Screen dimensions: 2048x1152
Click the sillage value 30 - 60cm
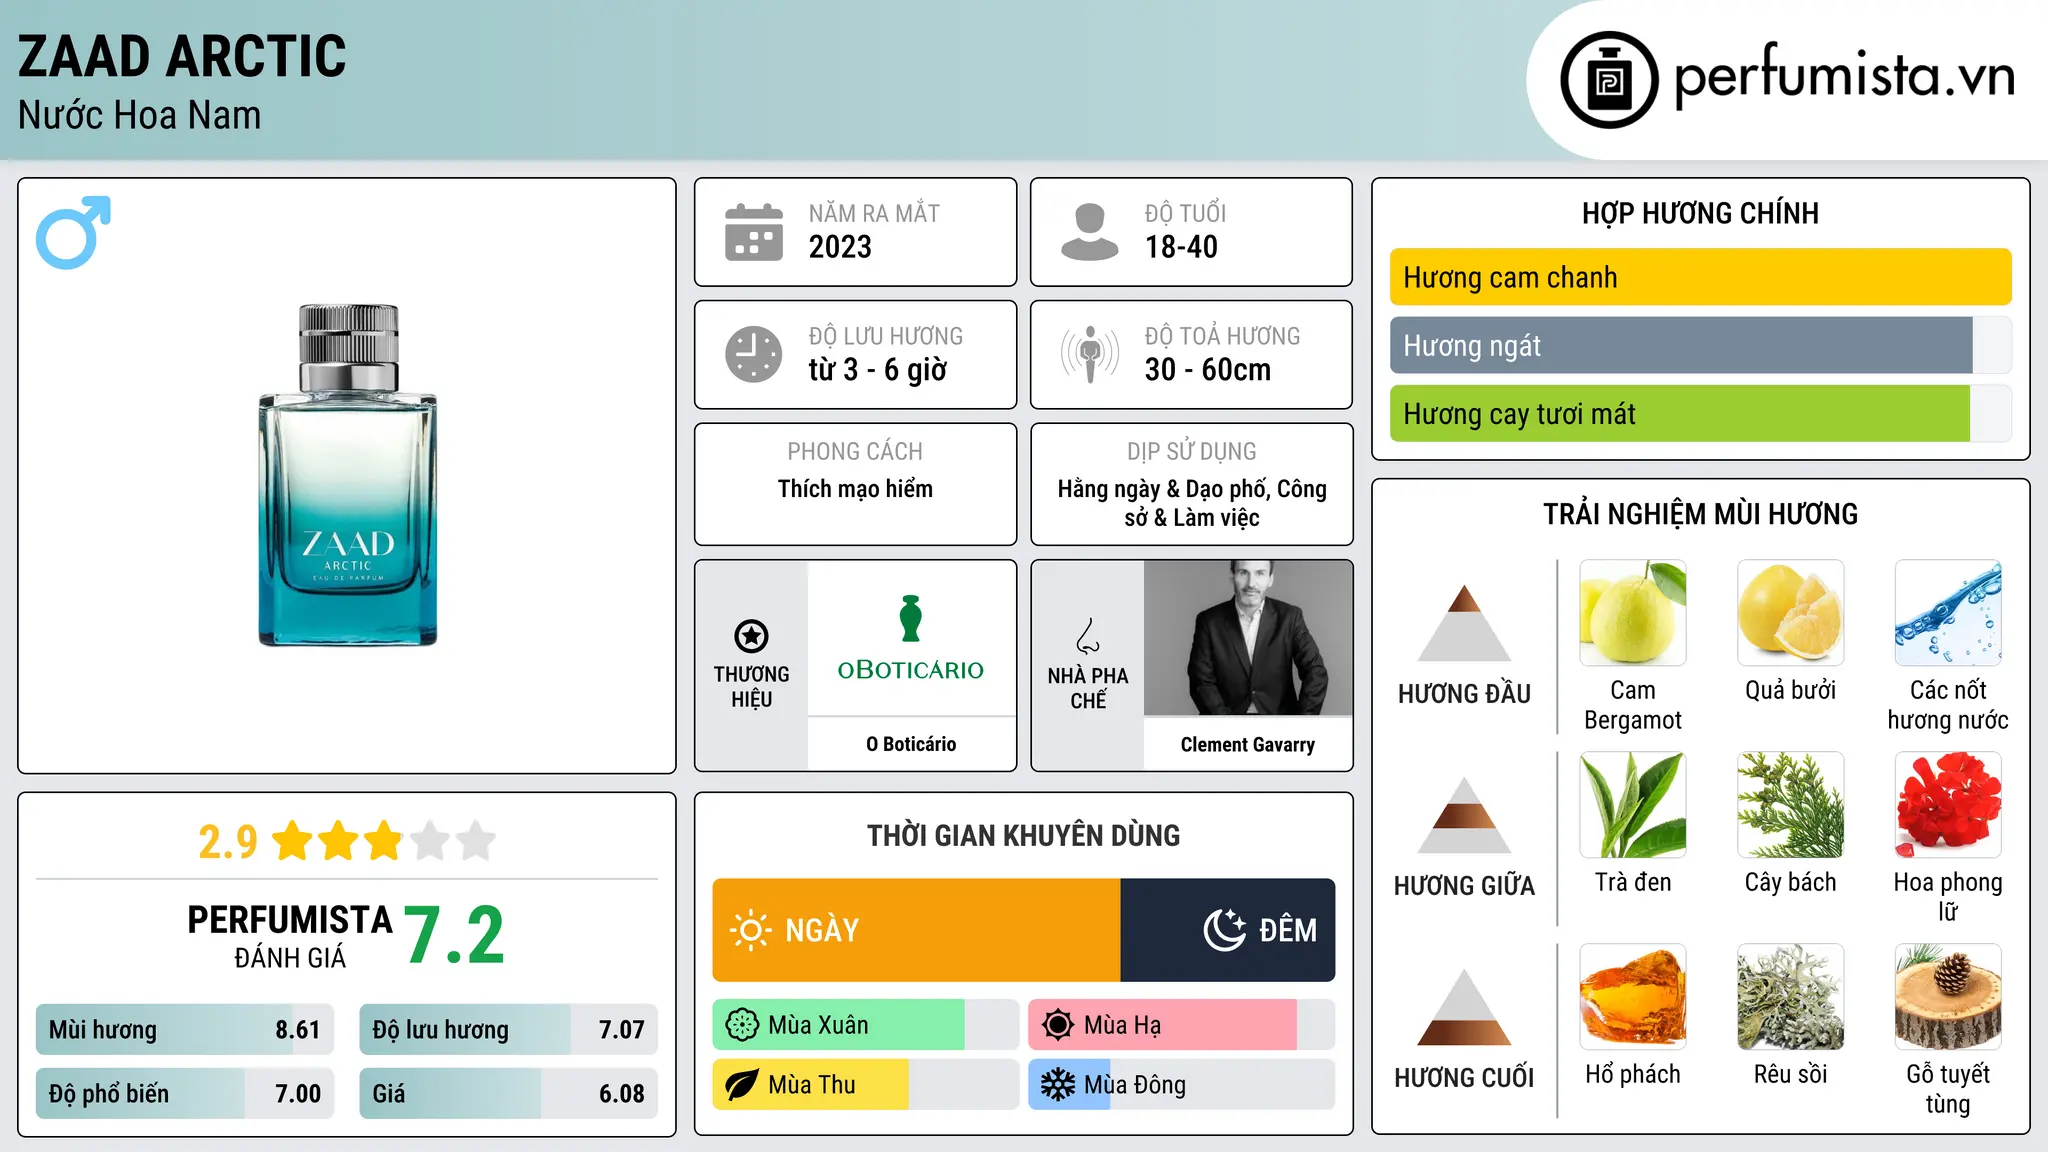[1207, 370]
